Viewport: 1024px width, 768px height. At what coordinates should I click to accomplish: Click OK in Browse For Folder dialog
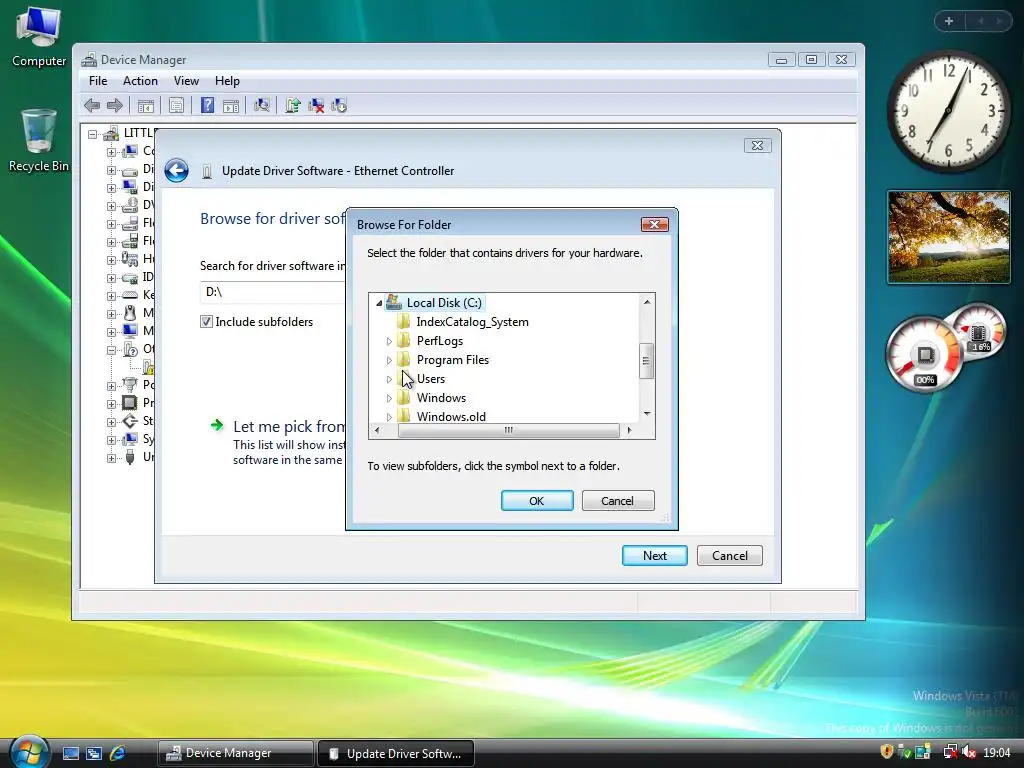537,501
